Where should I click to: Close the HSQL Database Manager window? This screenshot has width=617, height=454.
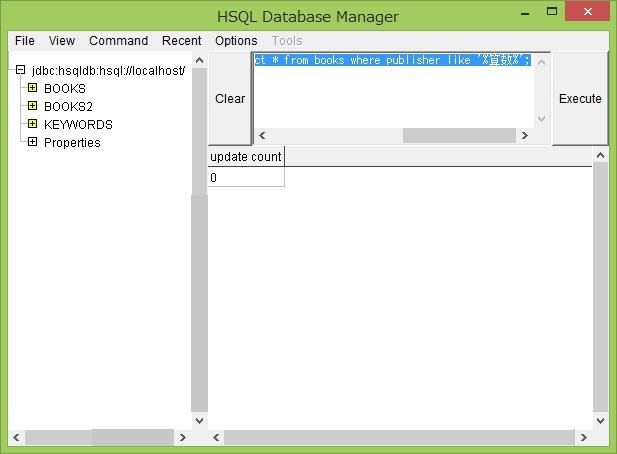[587, 11]
